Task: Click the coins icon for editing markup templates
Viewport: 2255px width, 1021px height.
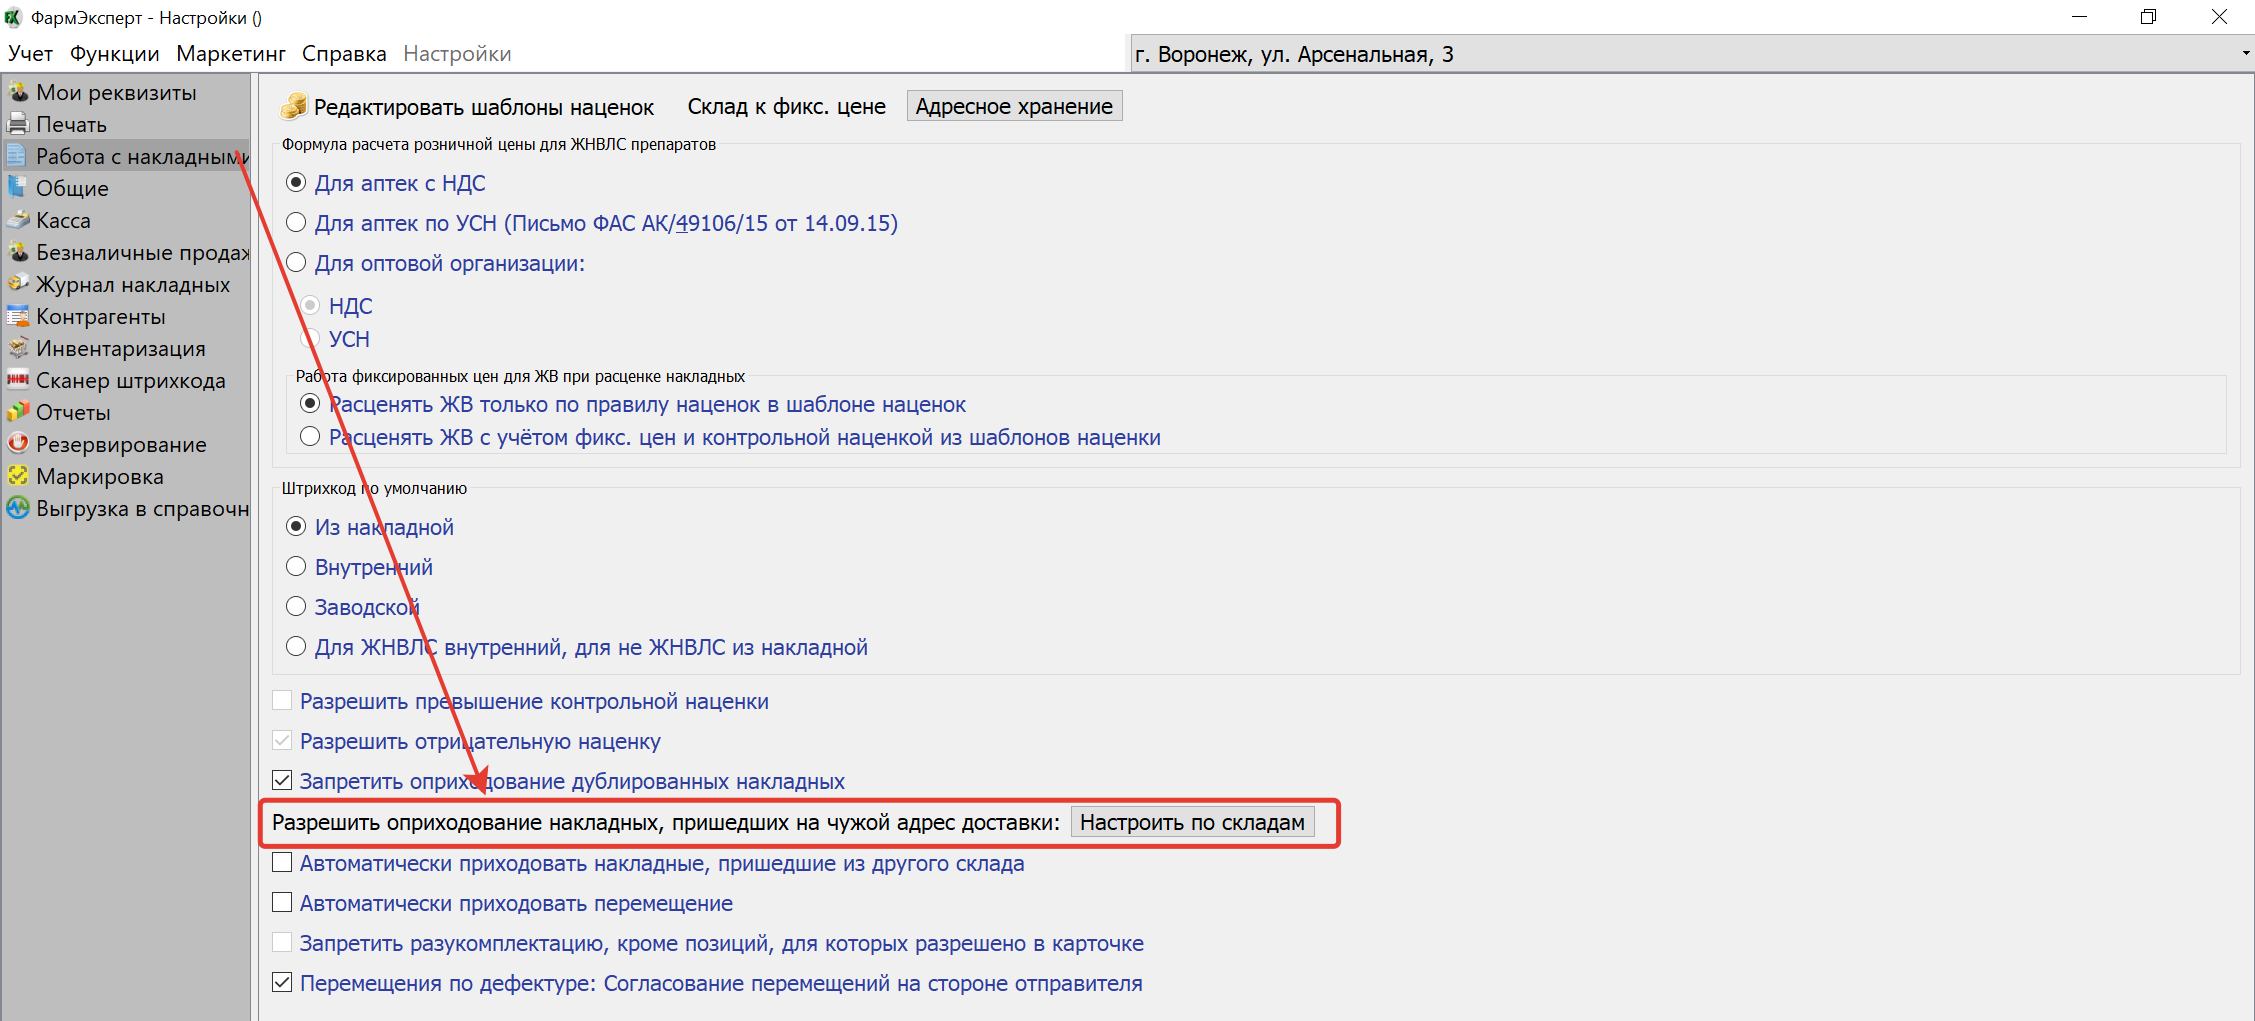Action: (x=294, y=106)
